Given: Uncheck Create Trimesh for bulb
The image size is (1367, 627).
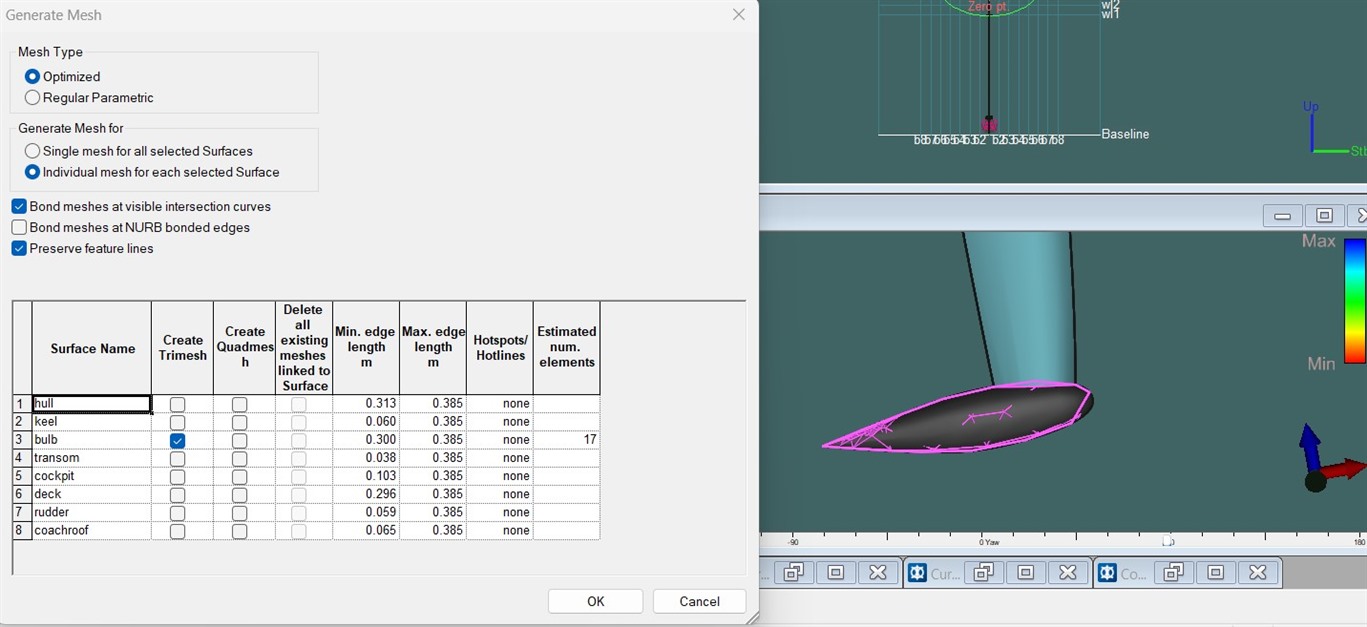Looking at the screenshot, I should 177,440.
